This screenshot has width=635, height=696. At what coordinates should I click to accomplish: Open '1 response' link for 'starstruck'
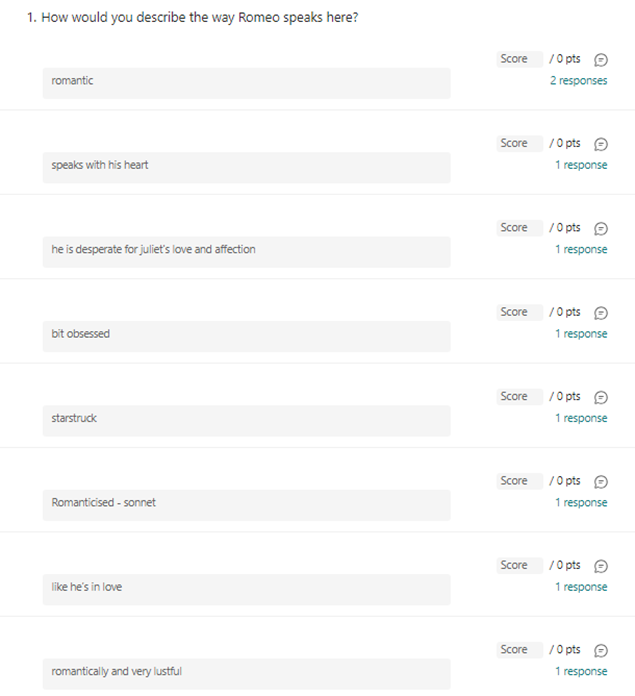point(581,418)
